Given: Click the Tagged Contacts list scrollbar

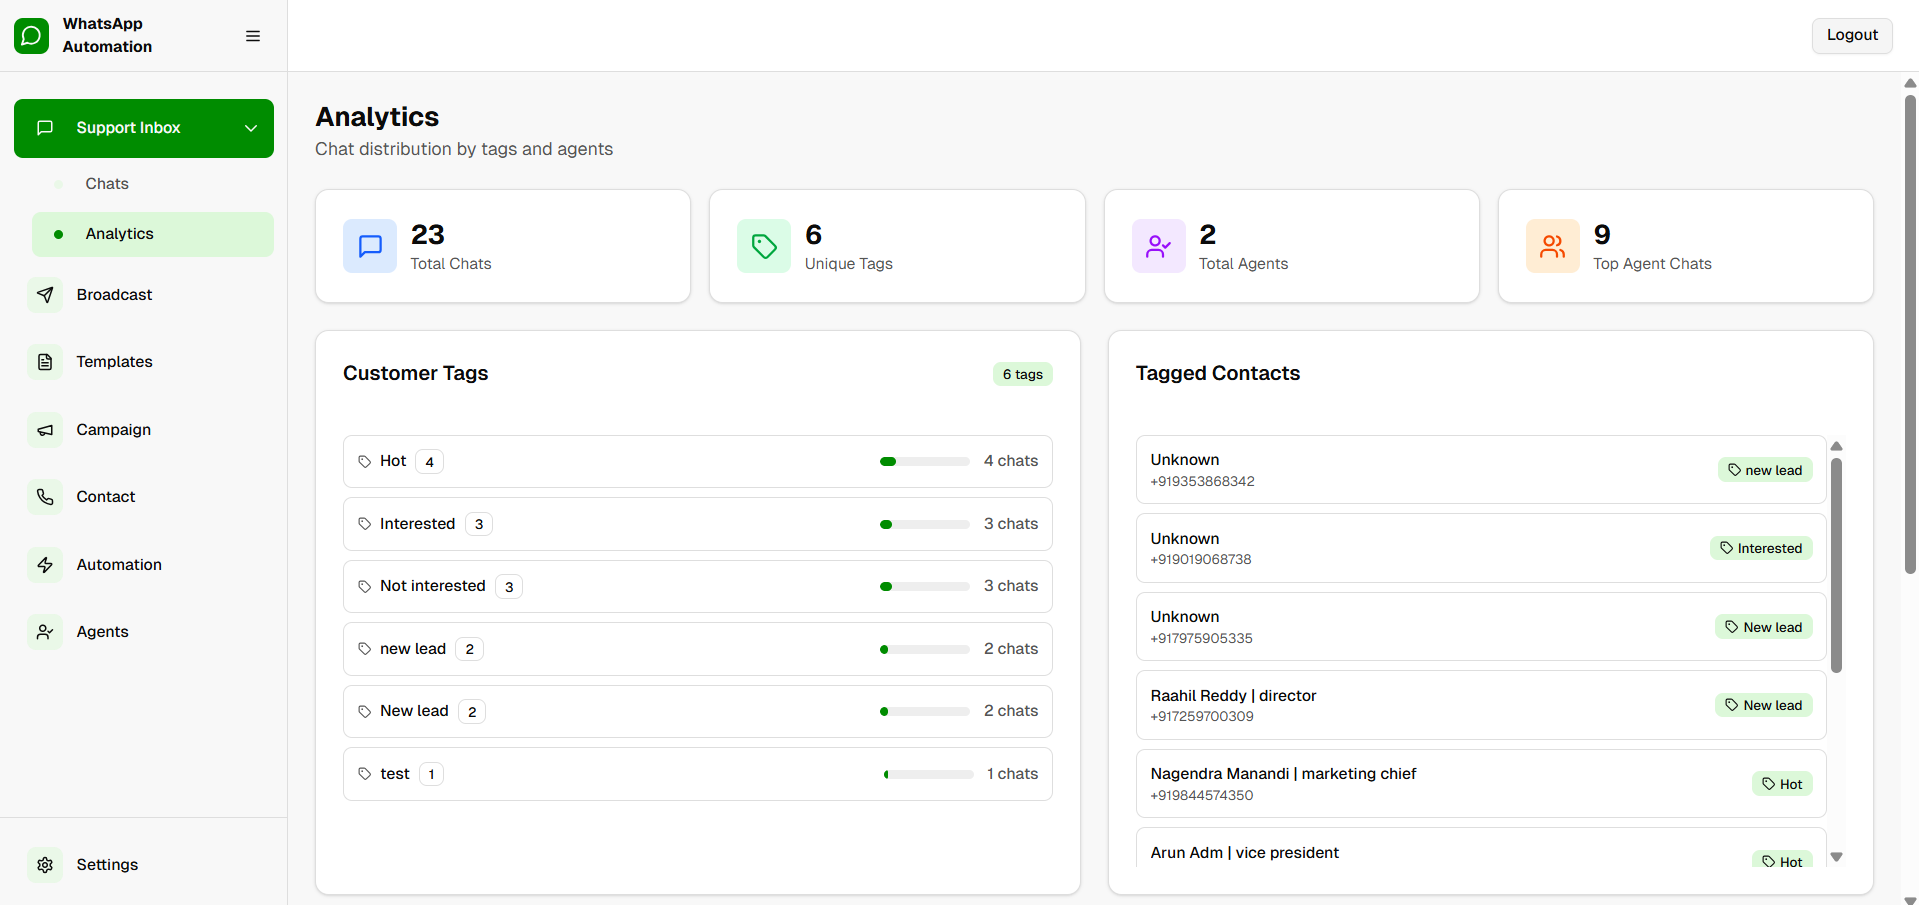Looking at the screenshot, I should 1836,565.
